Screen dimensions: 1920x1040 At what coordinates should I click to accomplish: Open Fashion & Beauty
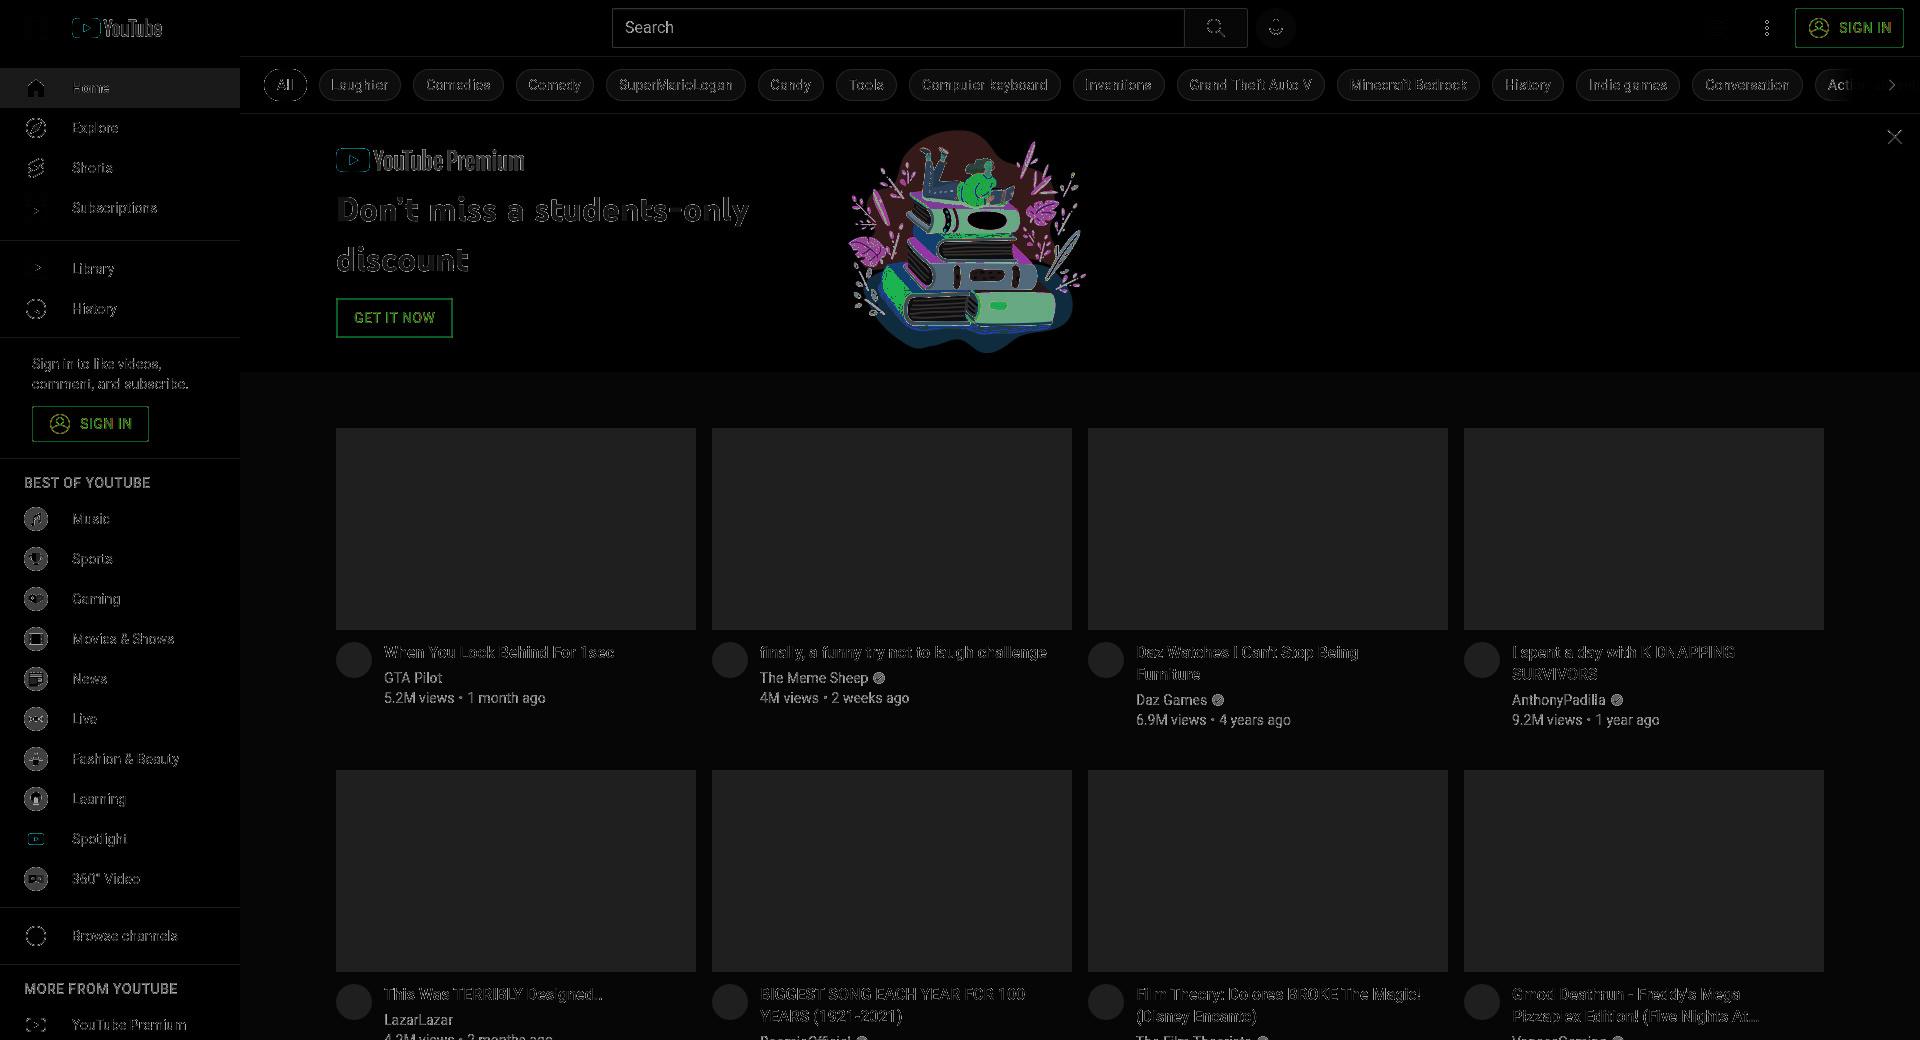(x=120, y=759)
